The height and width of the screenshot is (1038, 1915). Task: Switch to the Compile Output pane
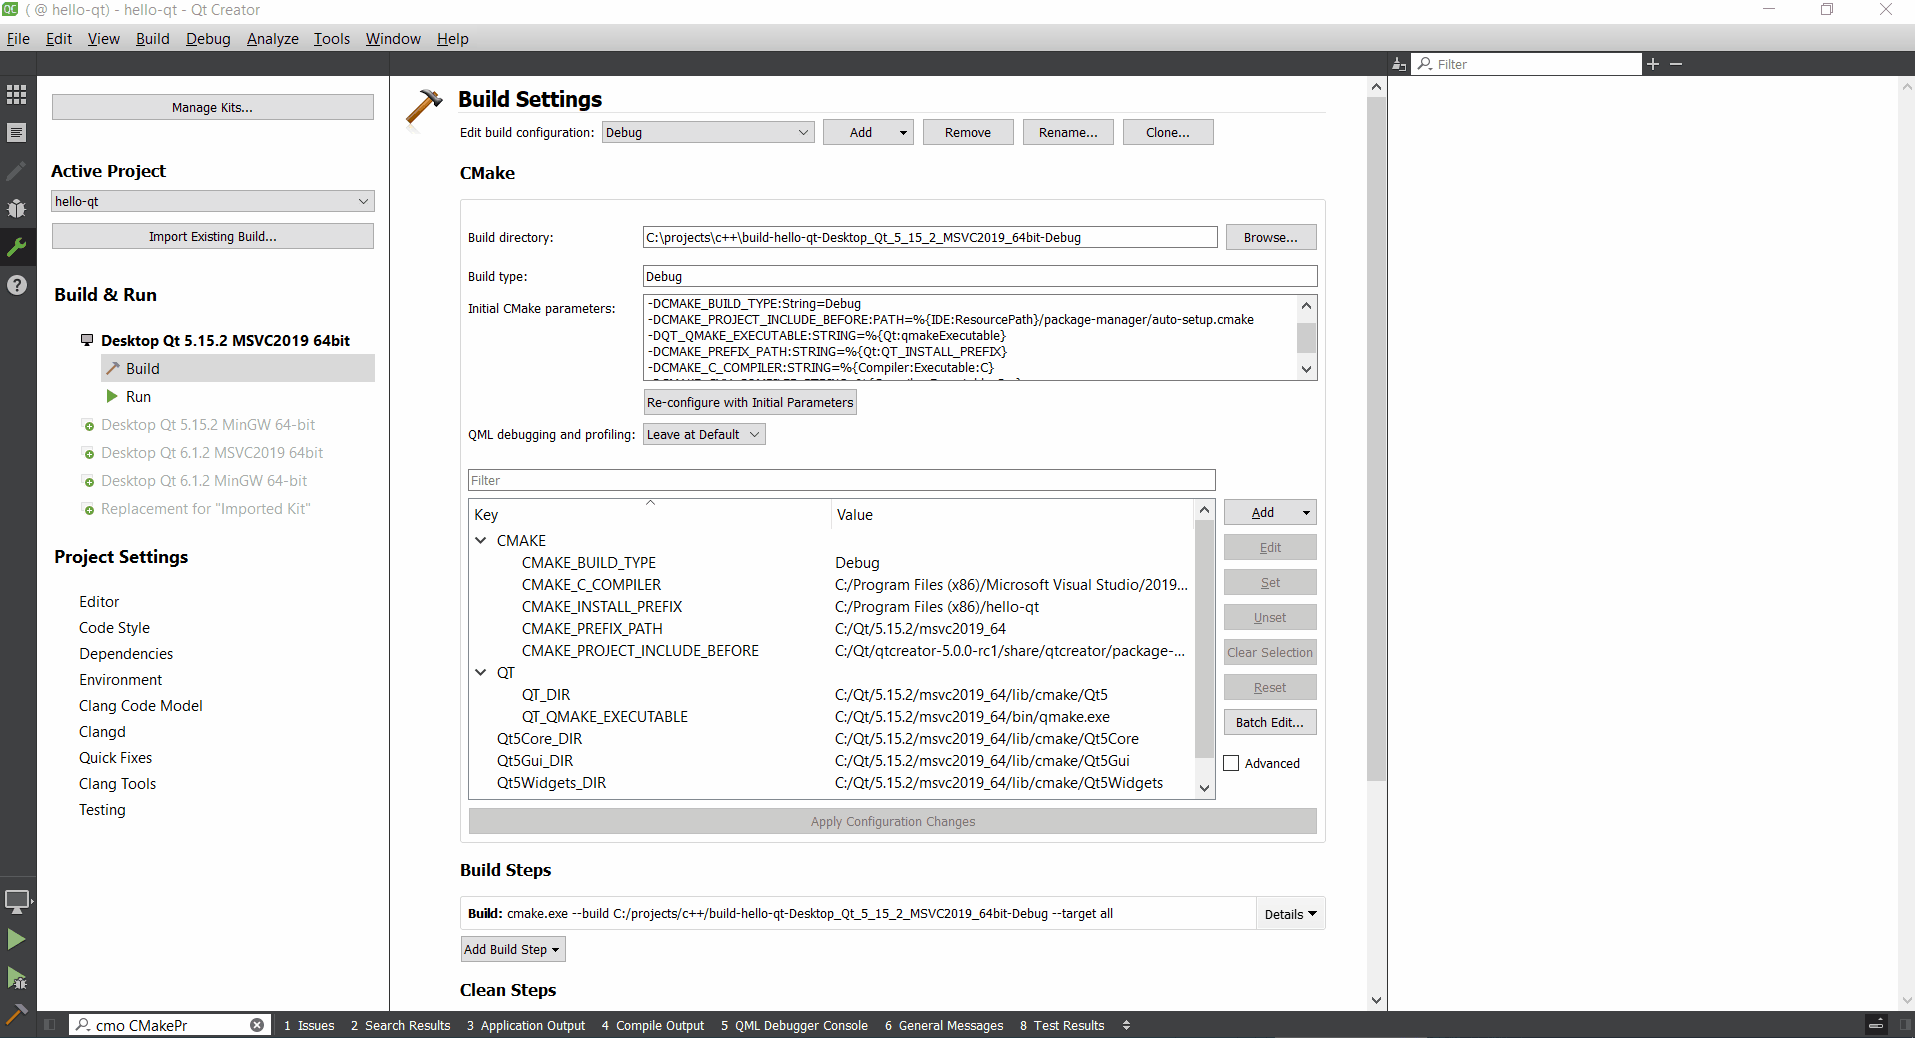(653, 1025)
